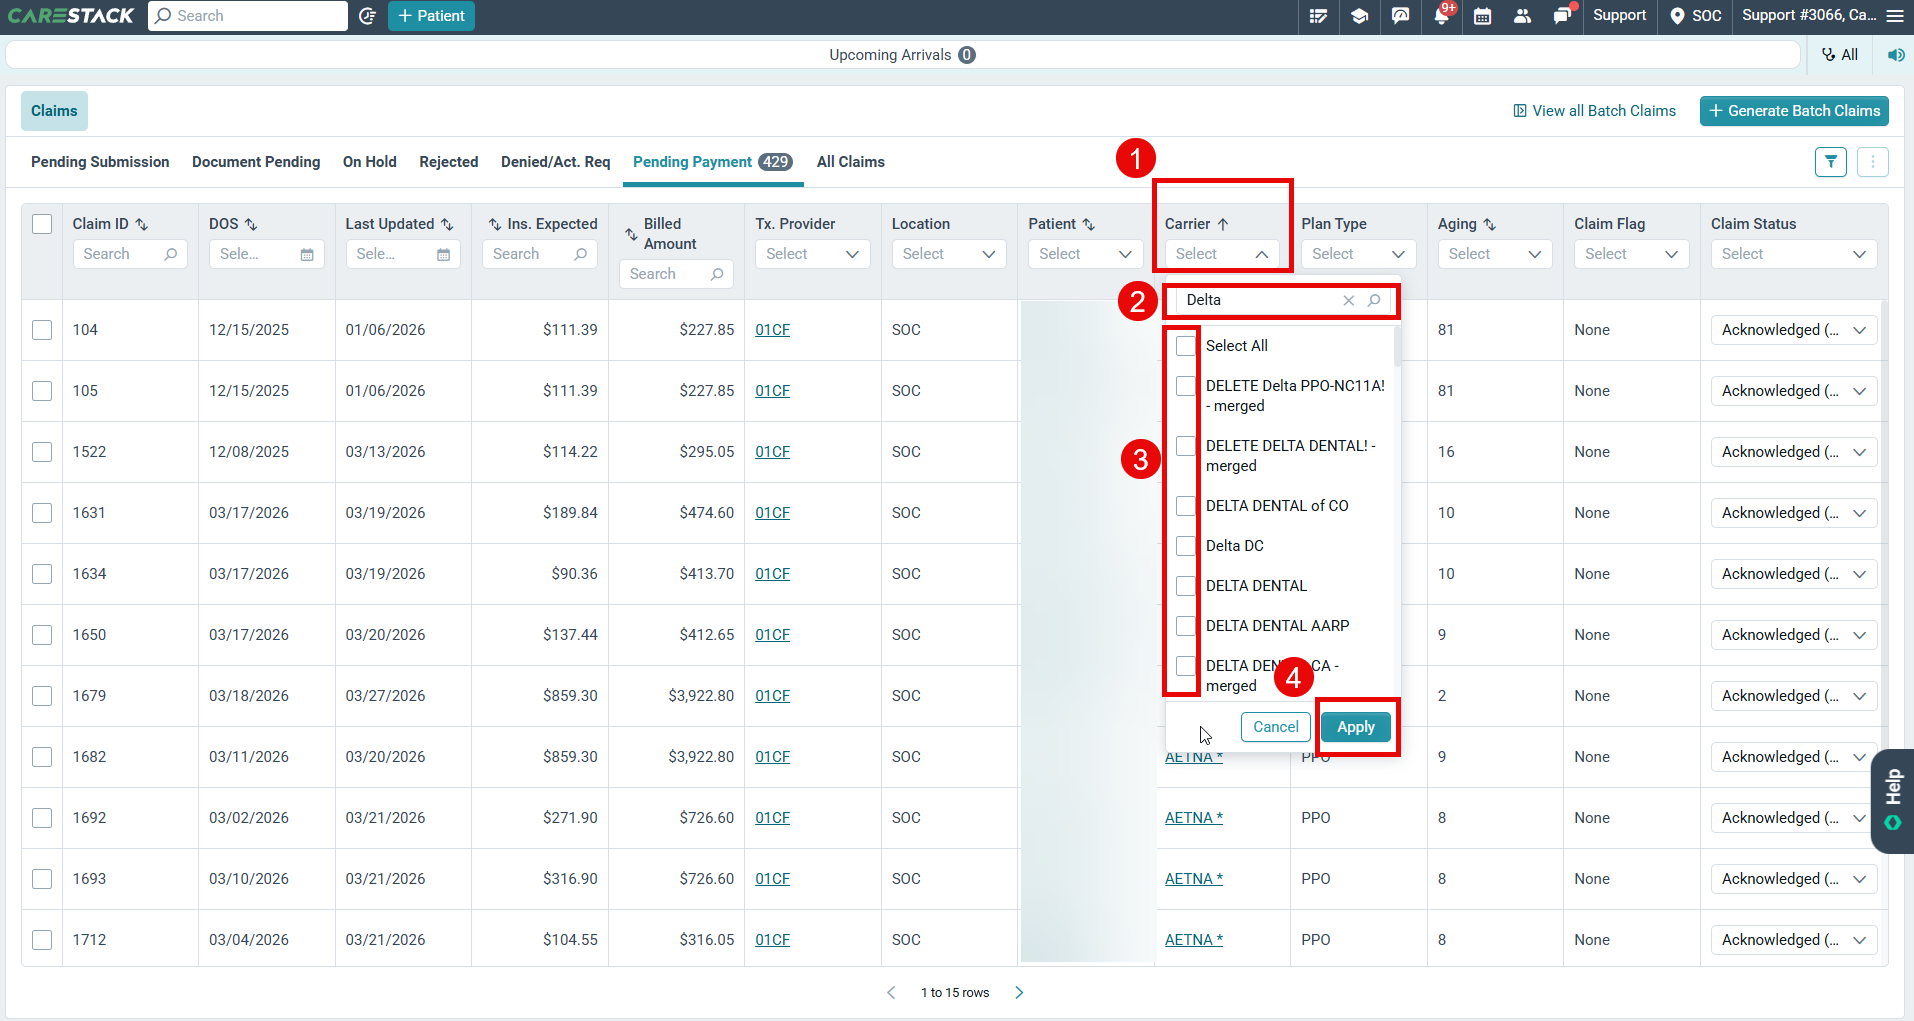
Task: Switch to the On Hold tab
Action: [370, 162]
